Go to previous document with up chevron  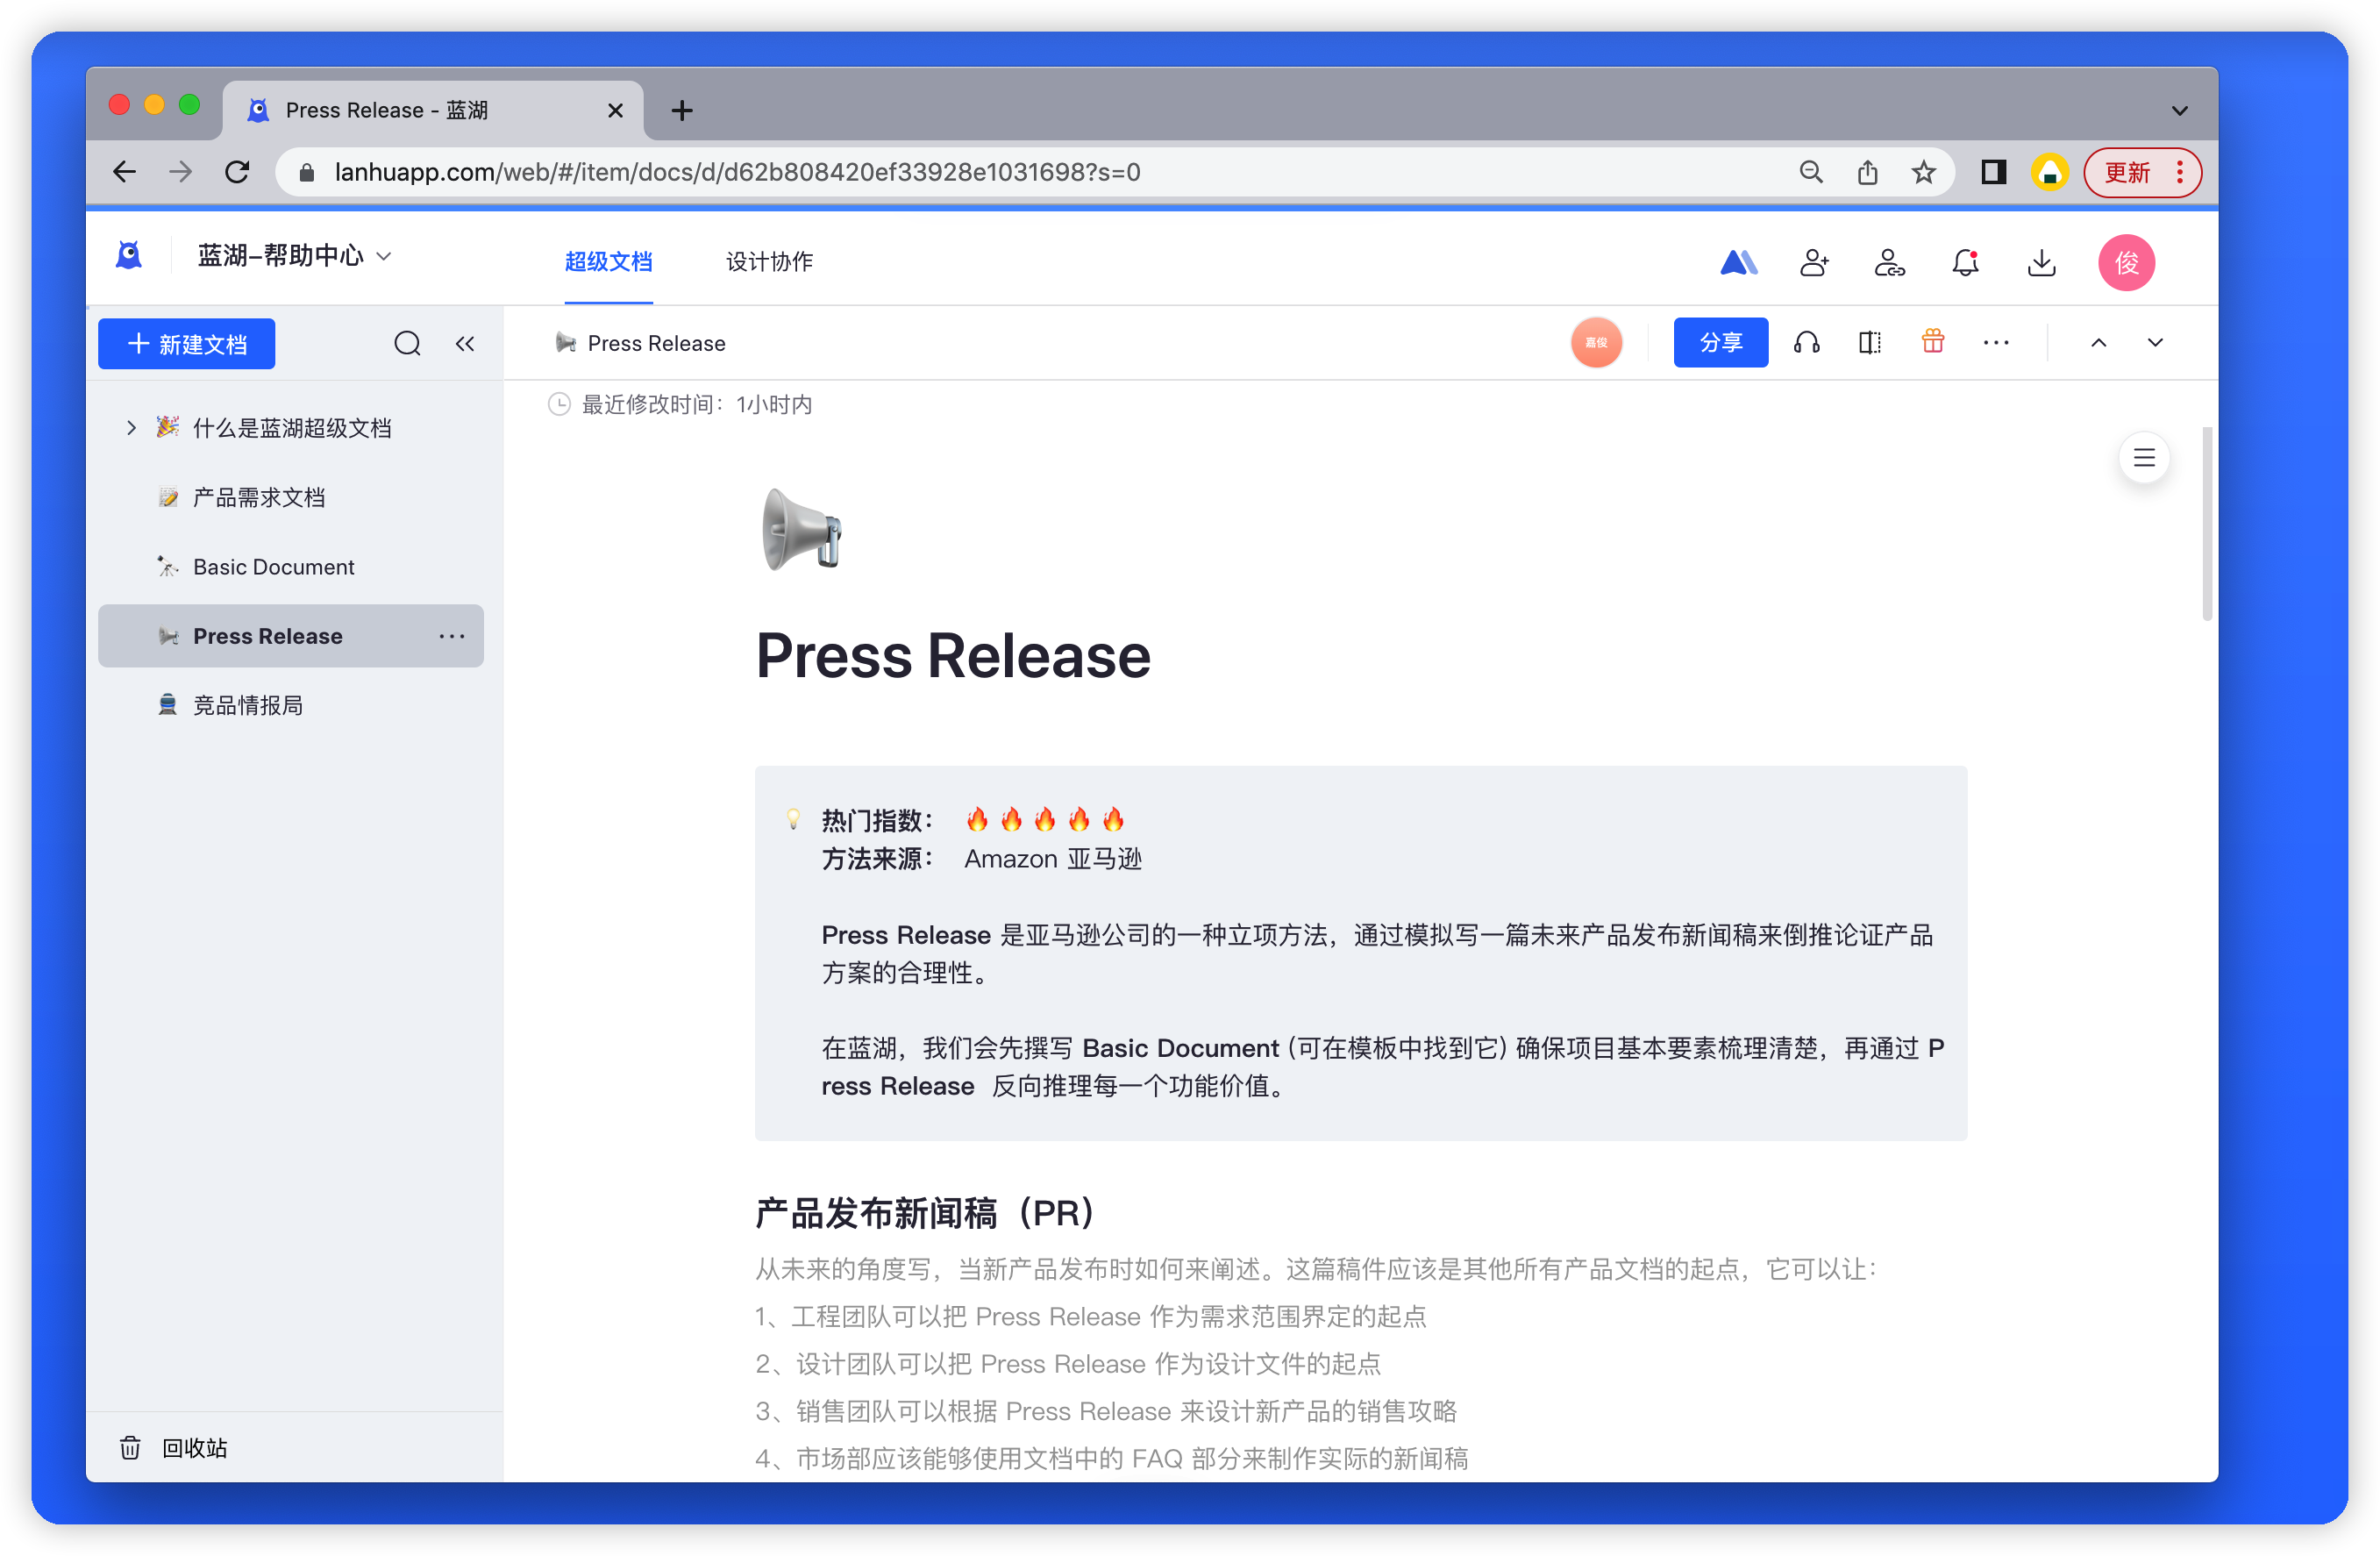tap(2098, 343)
